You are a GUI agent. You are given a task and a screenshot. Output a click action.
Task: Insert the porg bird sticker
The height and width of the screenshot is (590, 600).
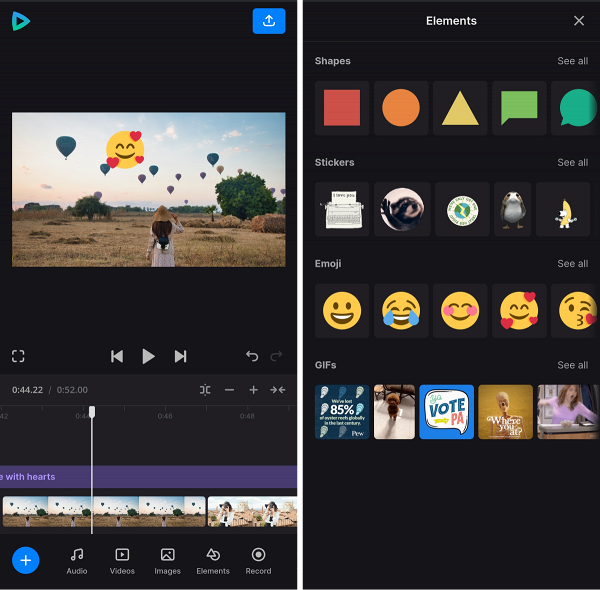(x=513, y=209)
